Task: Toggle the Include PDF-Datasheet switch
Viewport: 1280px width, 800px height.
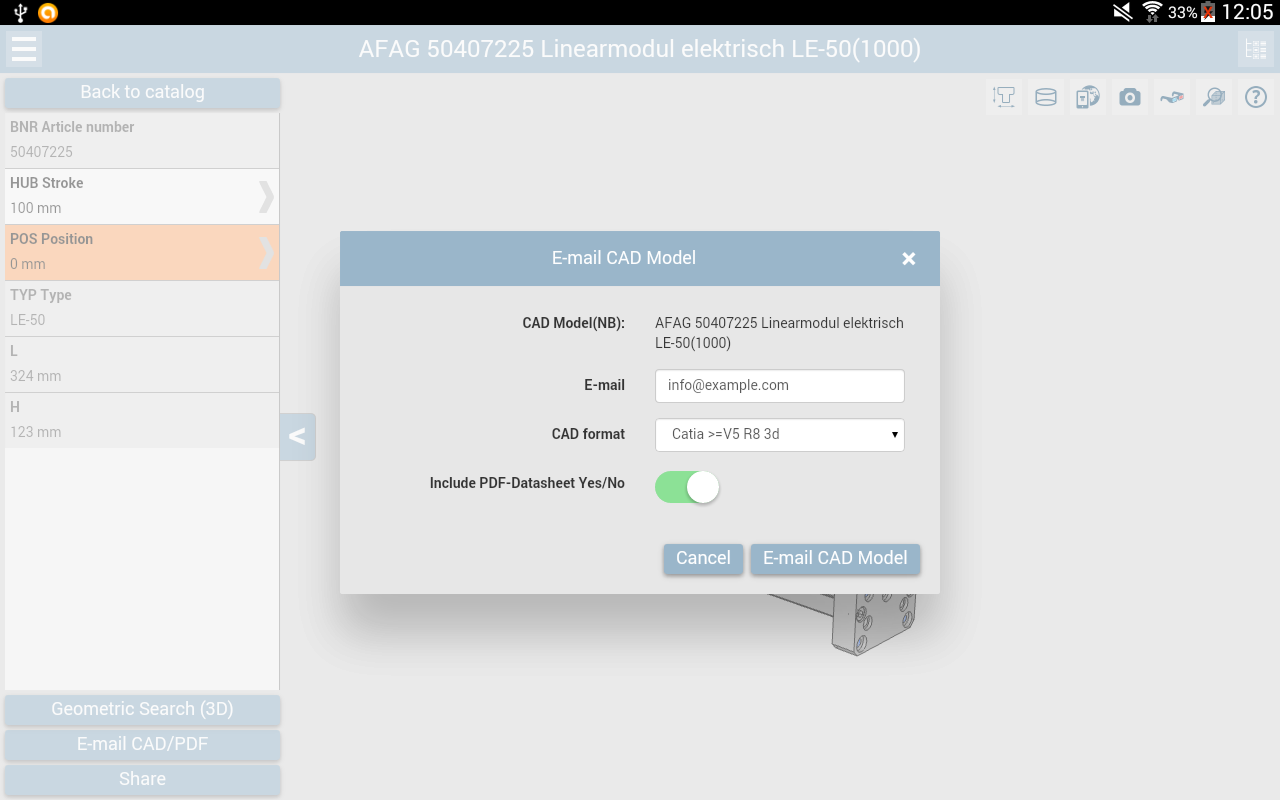Action: pyautogui.click(x=687, y=487)
